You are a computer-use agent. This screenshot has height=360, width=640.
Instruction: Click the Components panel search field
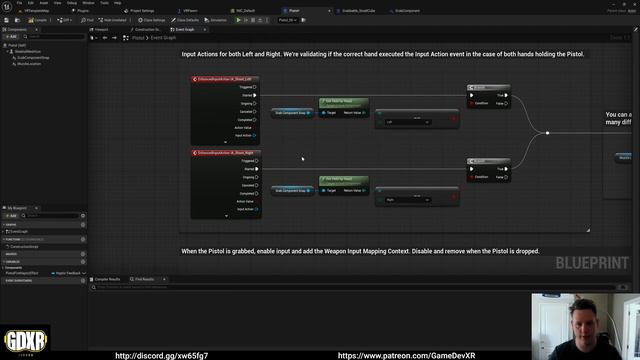[54, 37]
